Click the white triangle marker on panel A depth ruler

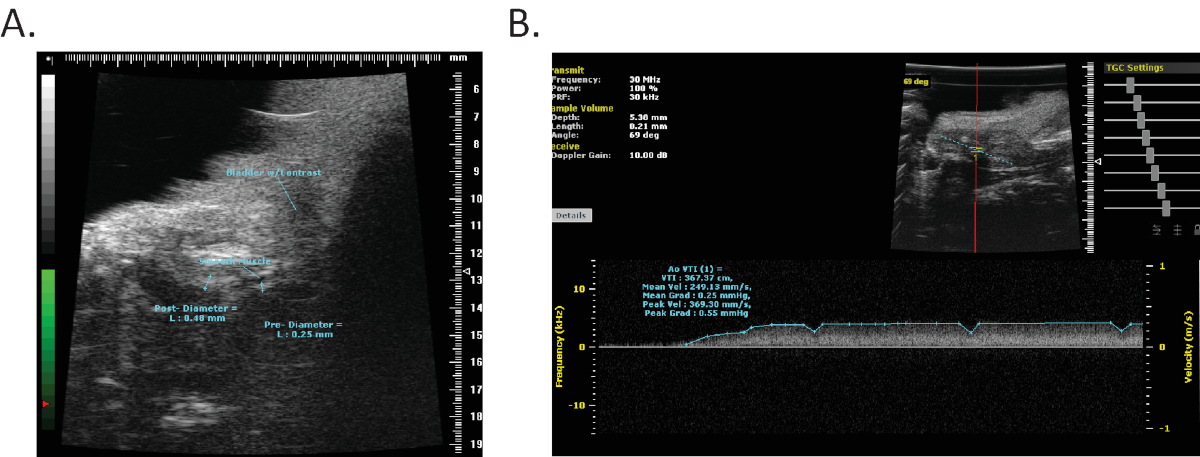click(x=466, y=271)
